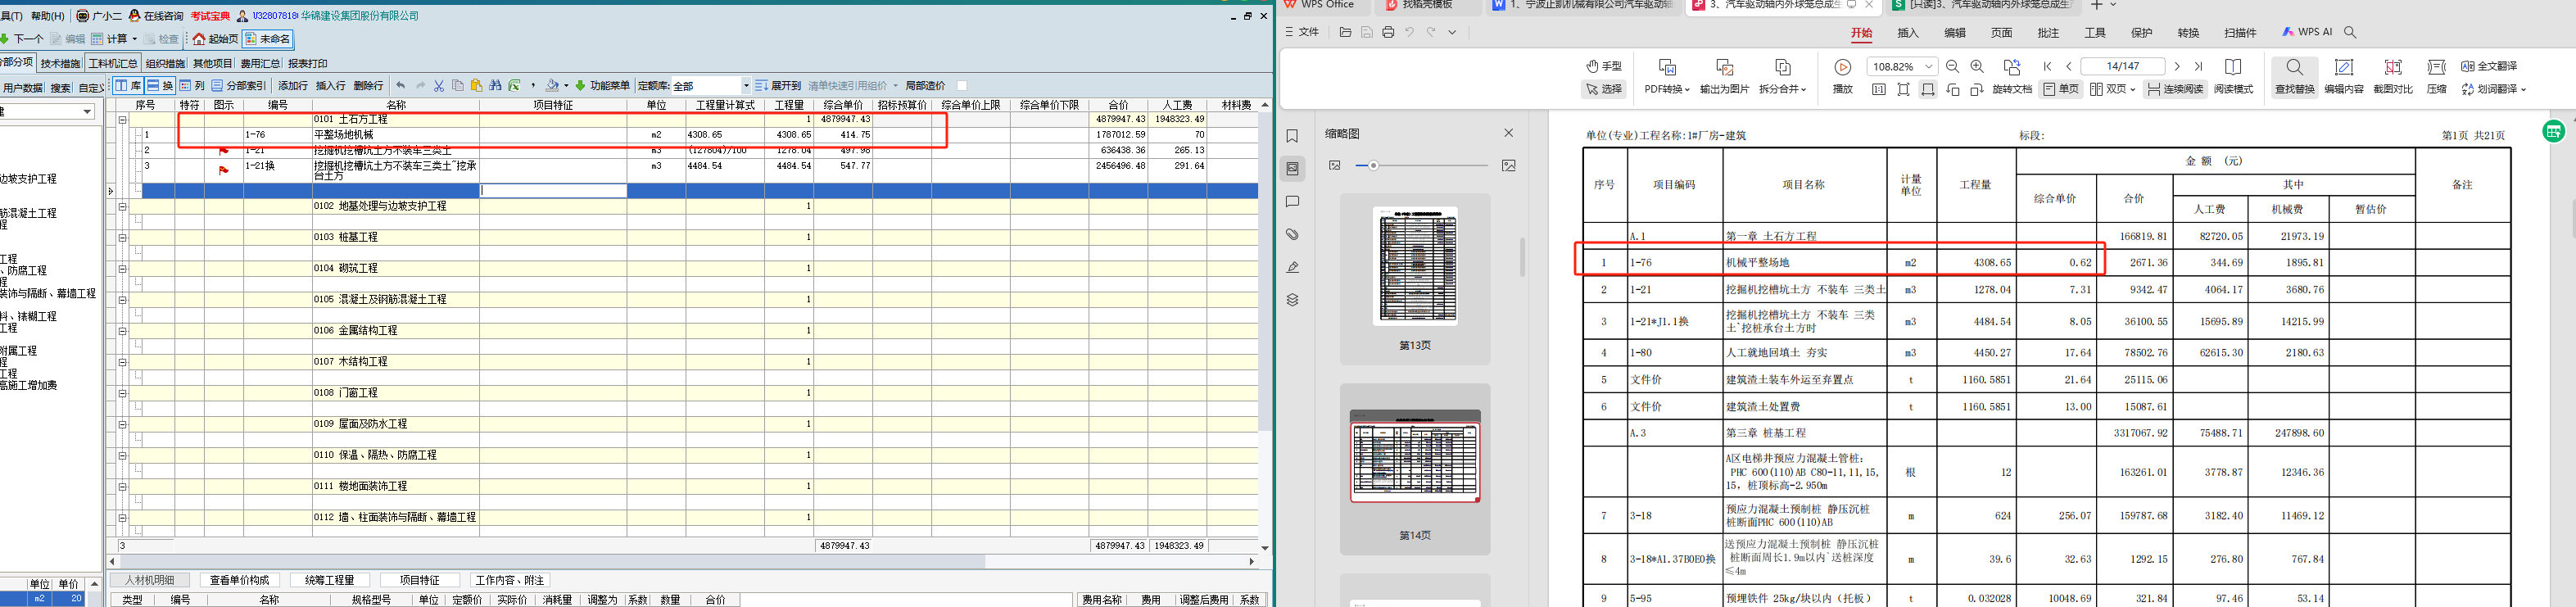Click the attachment paperclip in WPS sidebar
The image size is (2576, 607).
1292,234
